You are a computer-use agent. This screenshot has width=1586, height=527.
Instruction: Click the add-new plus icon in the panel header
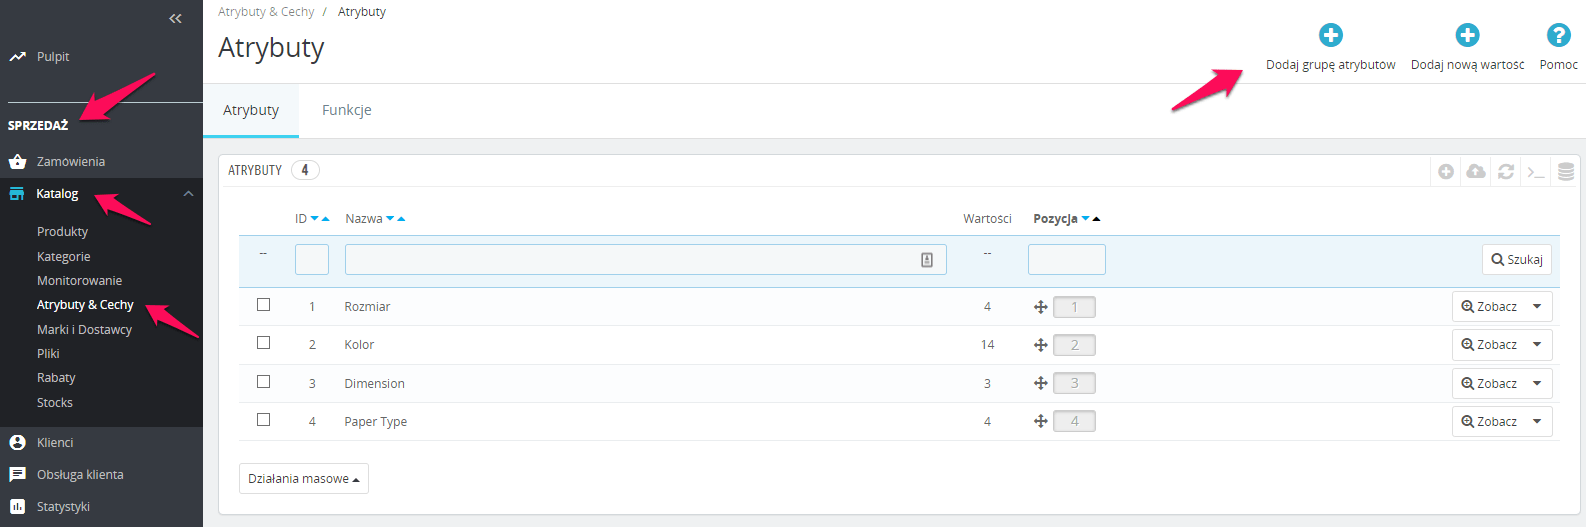click(x=1446, y=172)
